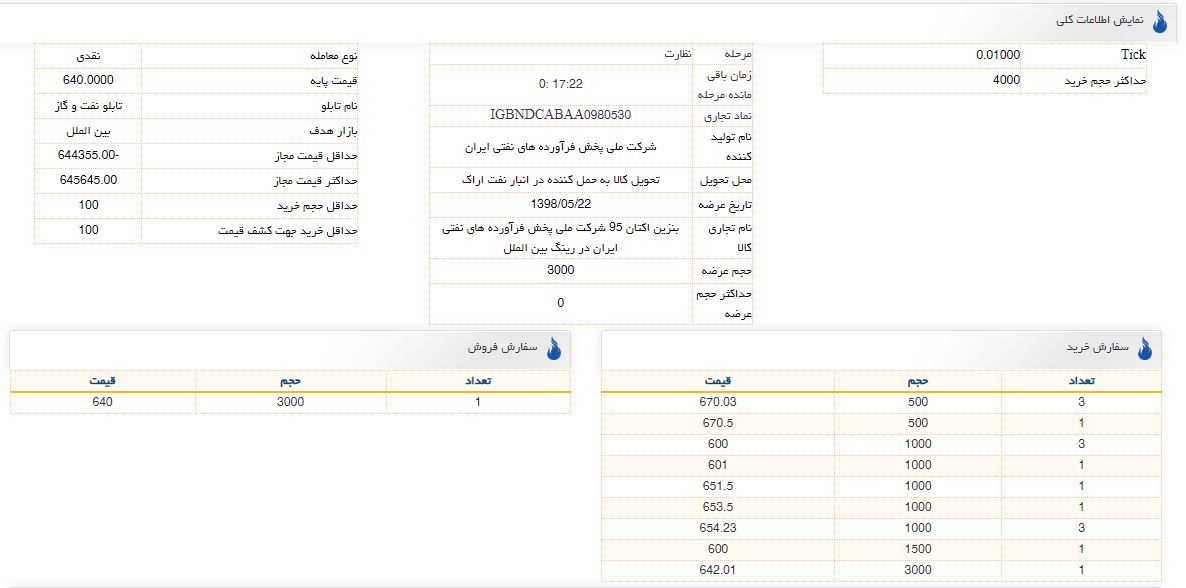
Task: Open the سفارش خرید panel header
Action: (881, 349)
